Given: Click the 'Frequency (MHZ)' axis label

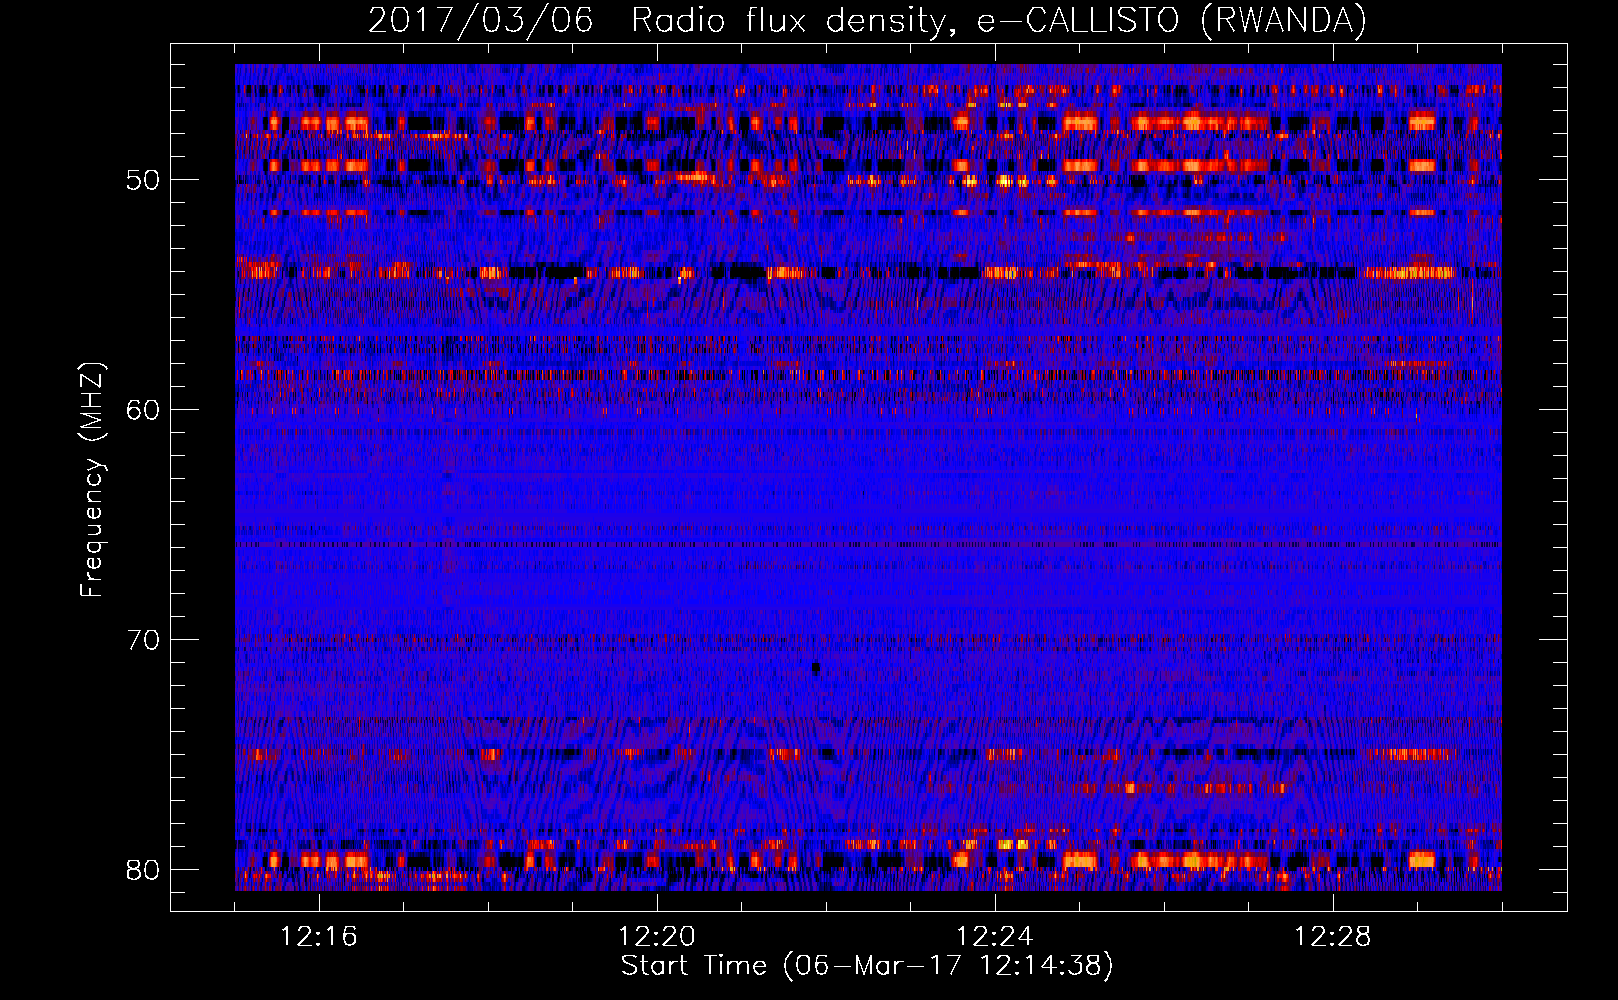Looking at the screenshot, I should coord(92,480).
